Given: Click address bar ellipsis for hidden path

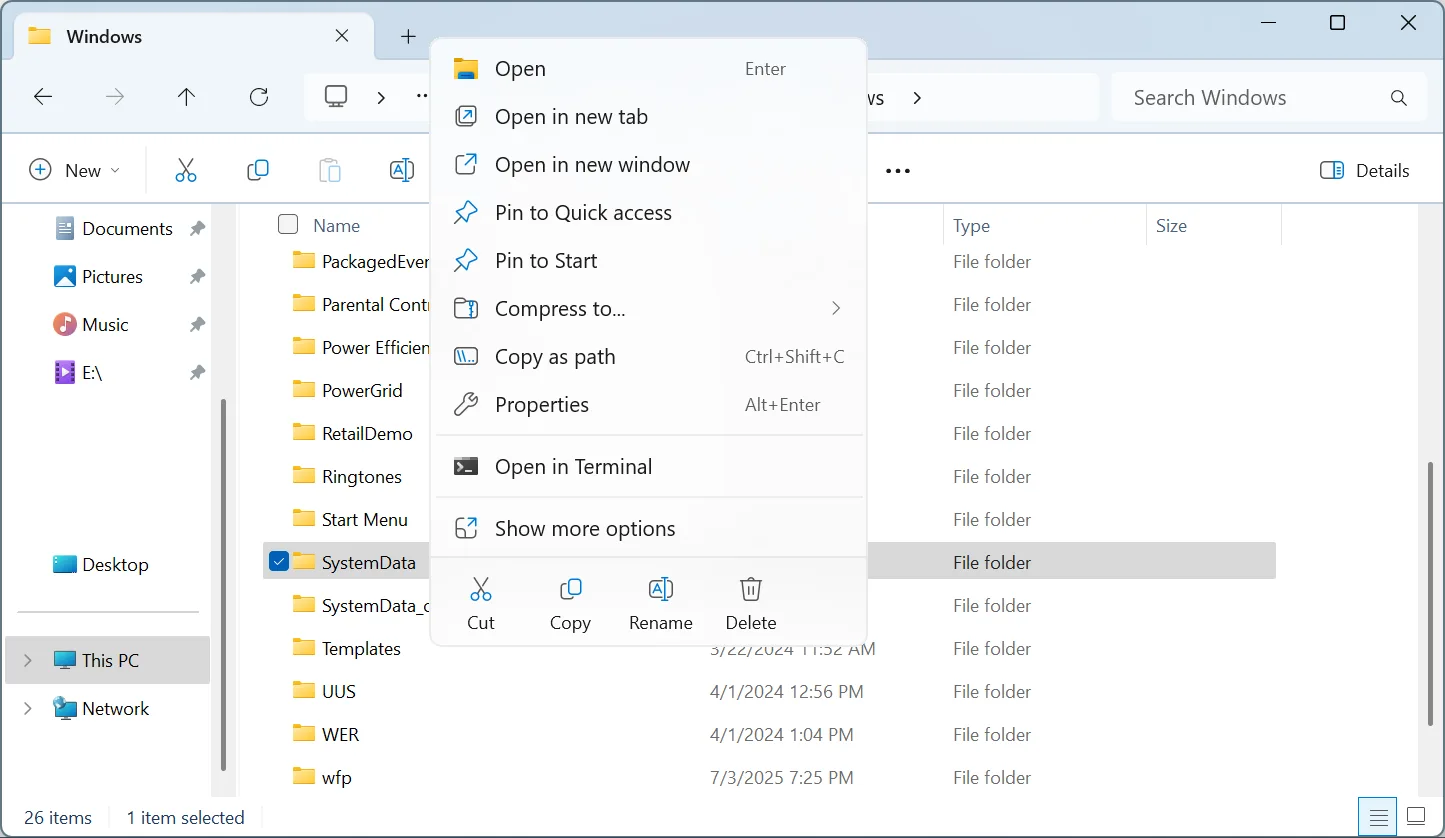Looking at the screenshot, I should [x=423, y=97].
